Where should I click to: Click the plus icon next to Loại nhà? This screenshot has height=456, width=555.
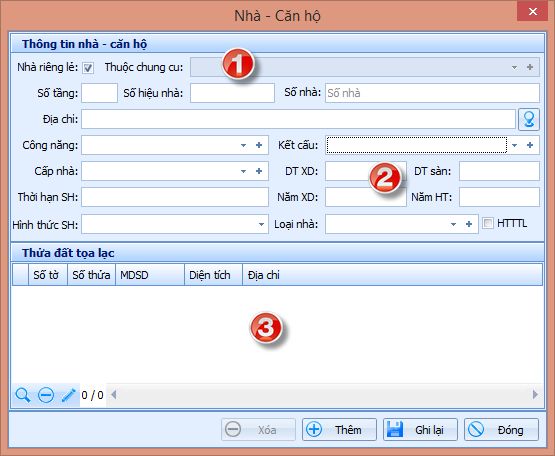tap(469, 224)
